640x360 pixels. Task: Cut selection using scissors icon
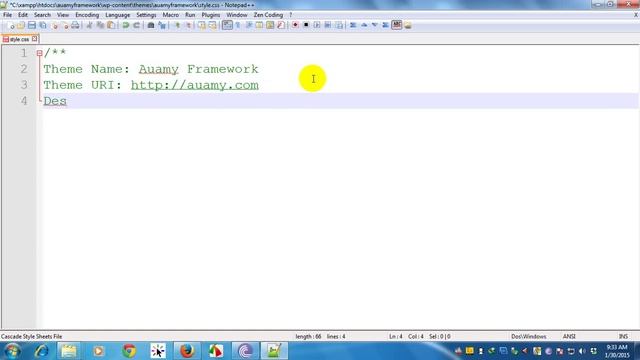pyautogui.click(x=89, y=25)
